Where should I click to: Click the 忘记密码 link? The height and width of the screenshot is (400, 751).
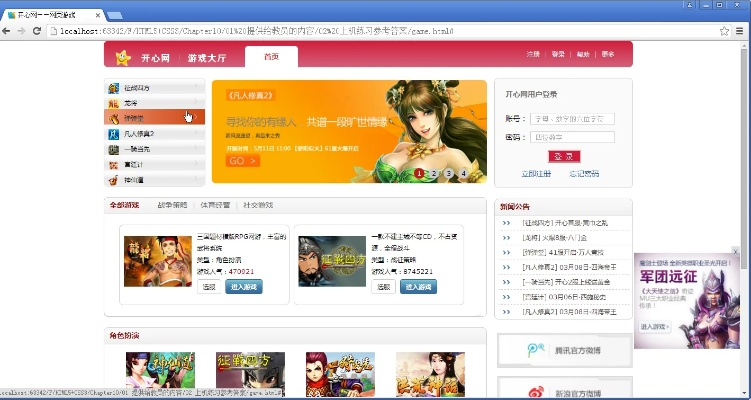tap(584, 173)
